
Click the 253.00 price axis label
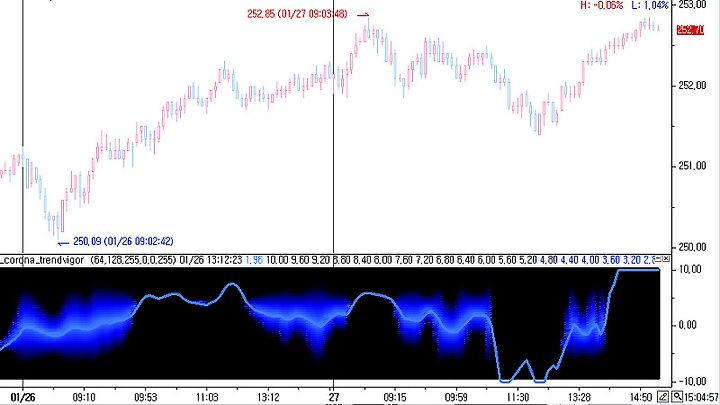[x=692, y=5]
